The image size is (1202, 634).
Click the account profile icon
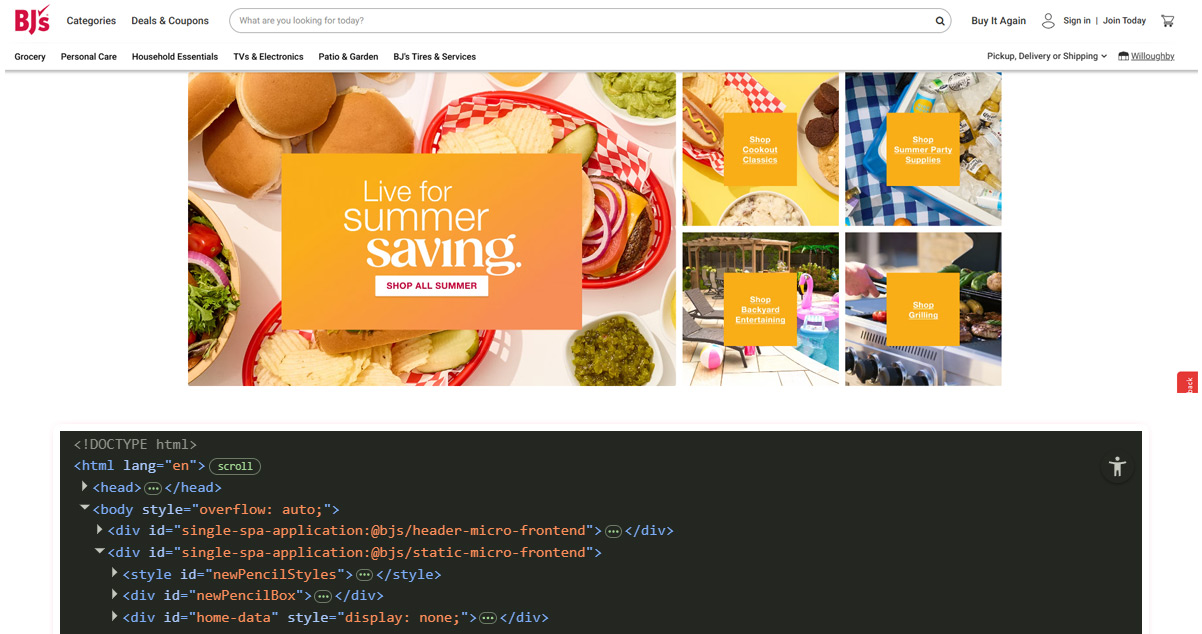coord(1048,21)
